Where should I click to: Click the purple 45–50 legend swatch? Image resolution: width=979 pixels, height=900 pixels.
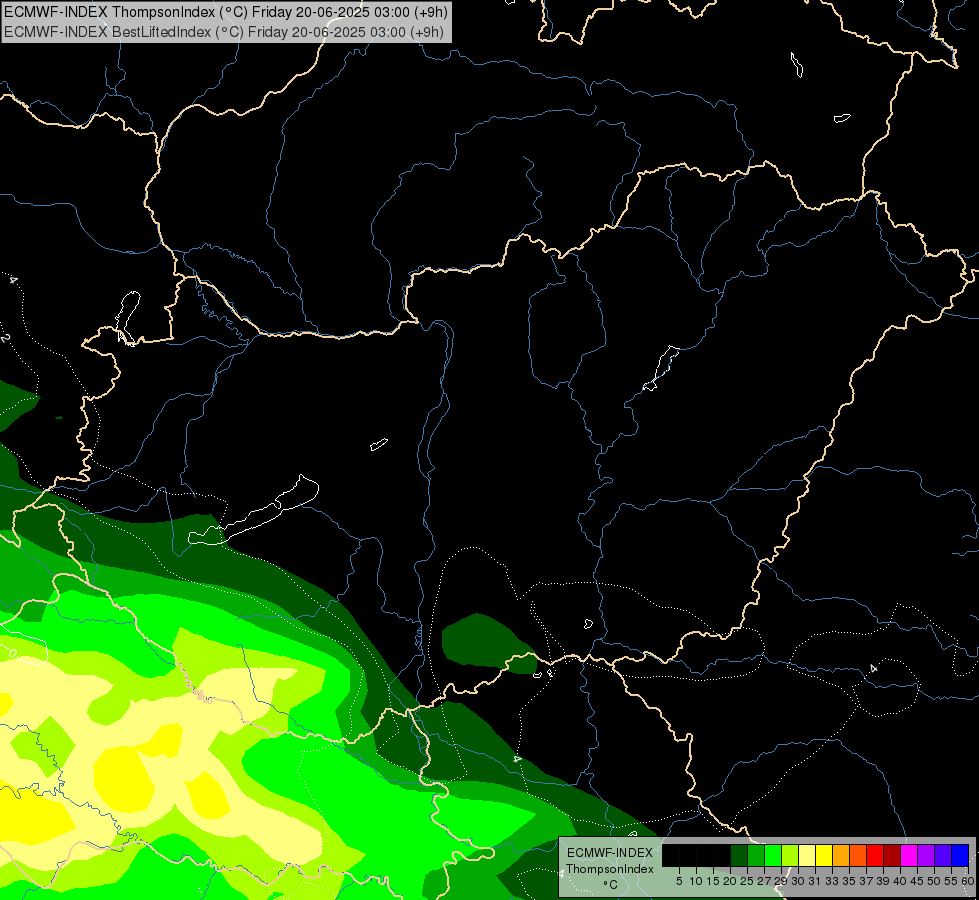(926, 855)
